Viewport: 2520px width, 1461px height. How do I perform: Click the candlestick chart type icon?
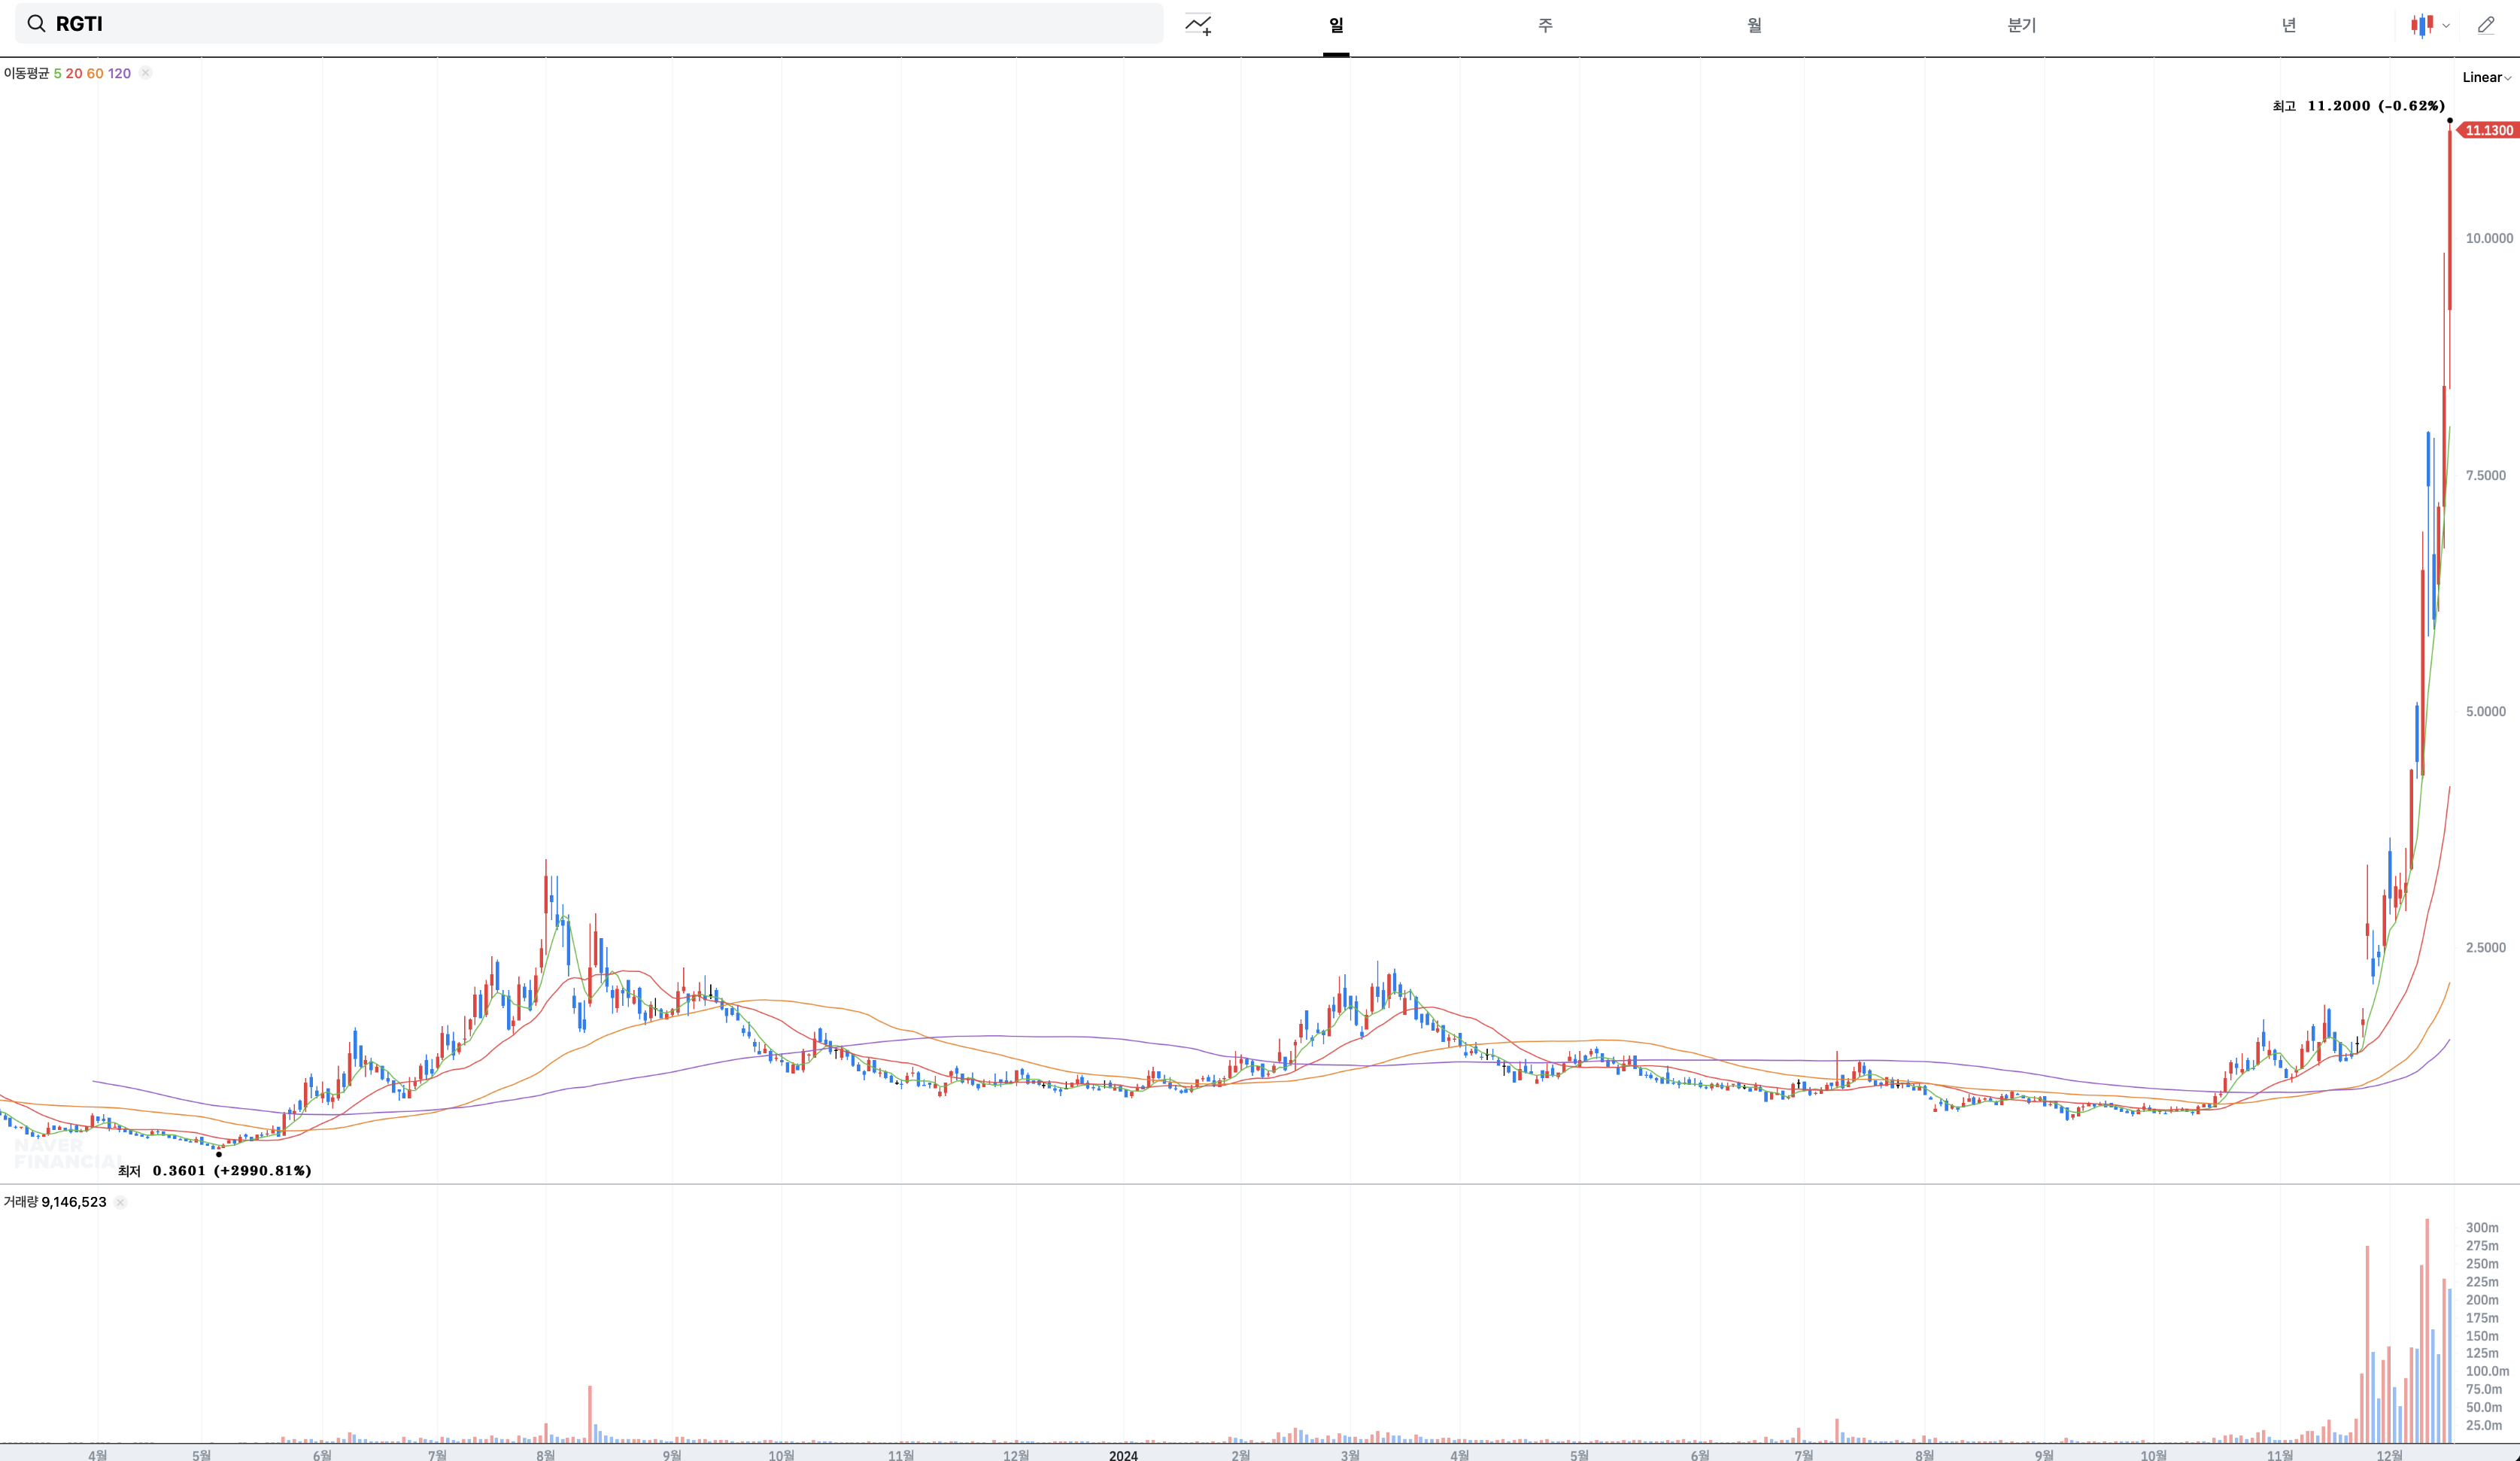[x=2422, y=25]
